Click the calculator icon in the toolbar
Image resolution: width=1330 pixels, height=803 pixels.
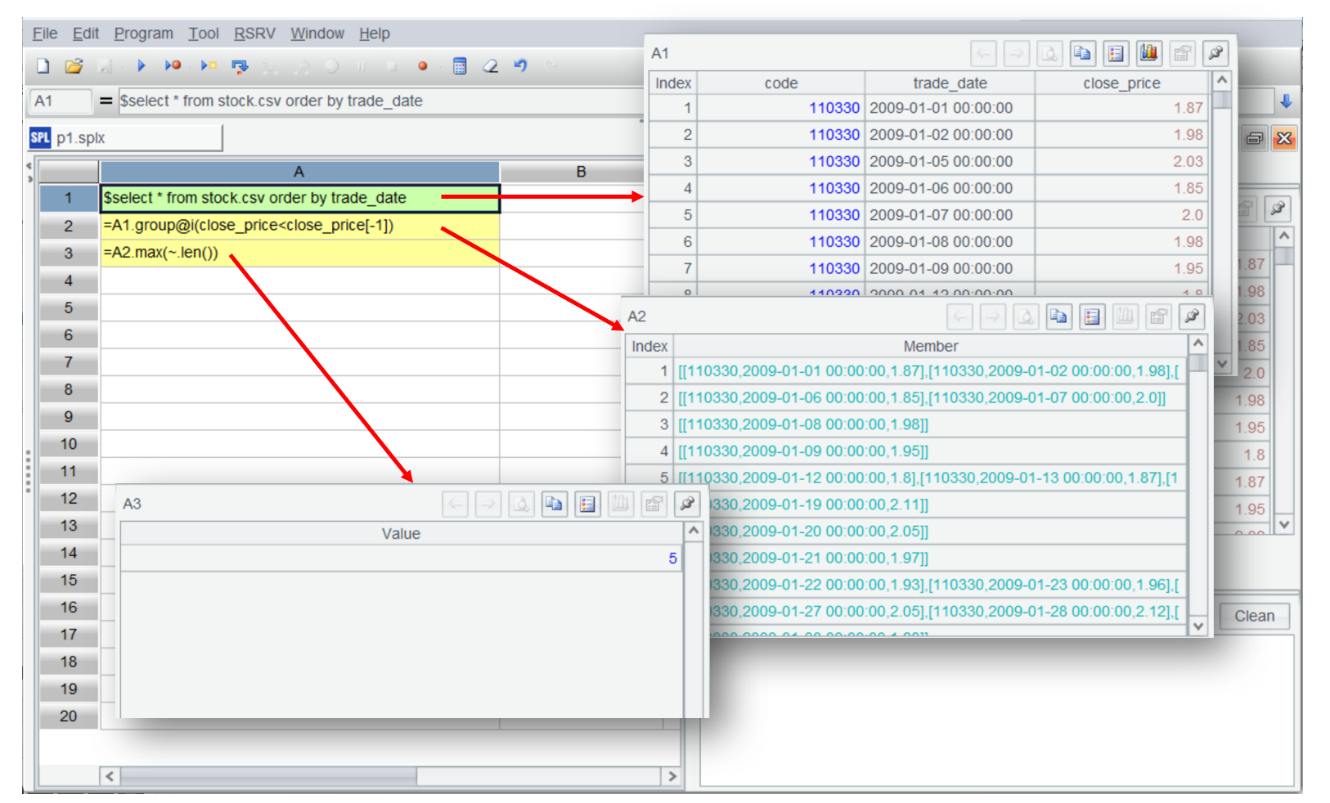pyautogui.click(x=459, y=66)
